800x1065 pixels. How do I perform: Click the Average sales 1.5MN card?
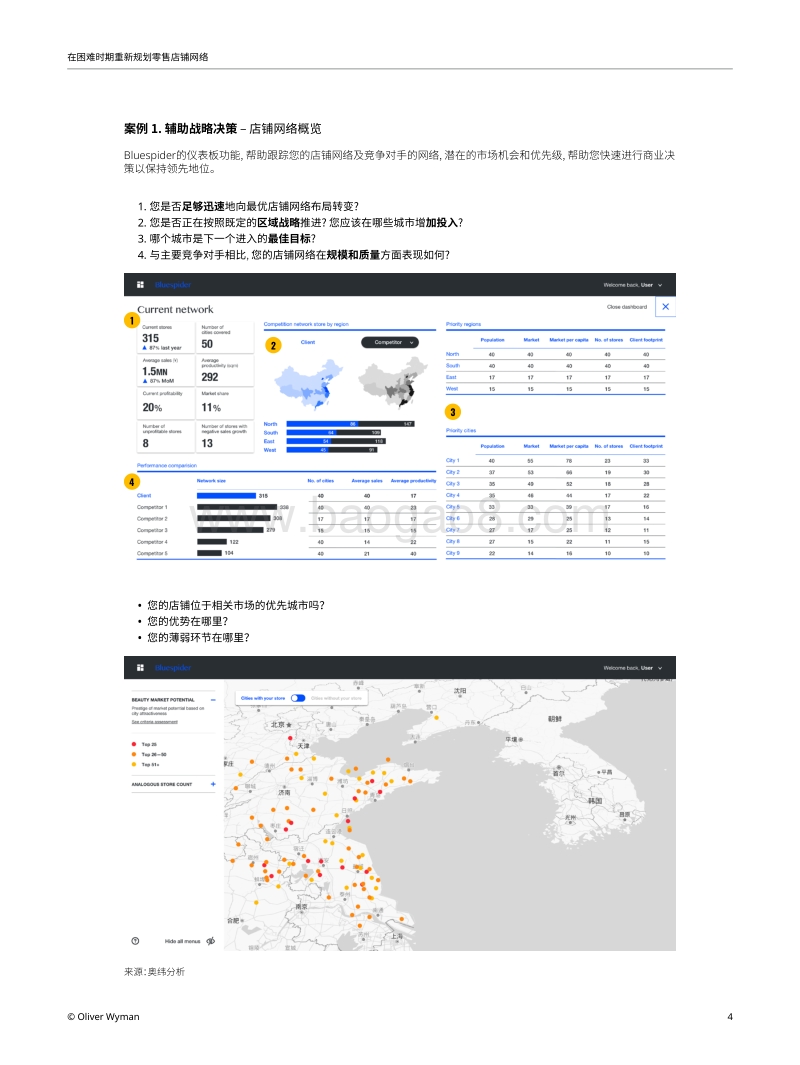165,371
